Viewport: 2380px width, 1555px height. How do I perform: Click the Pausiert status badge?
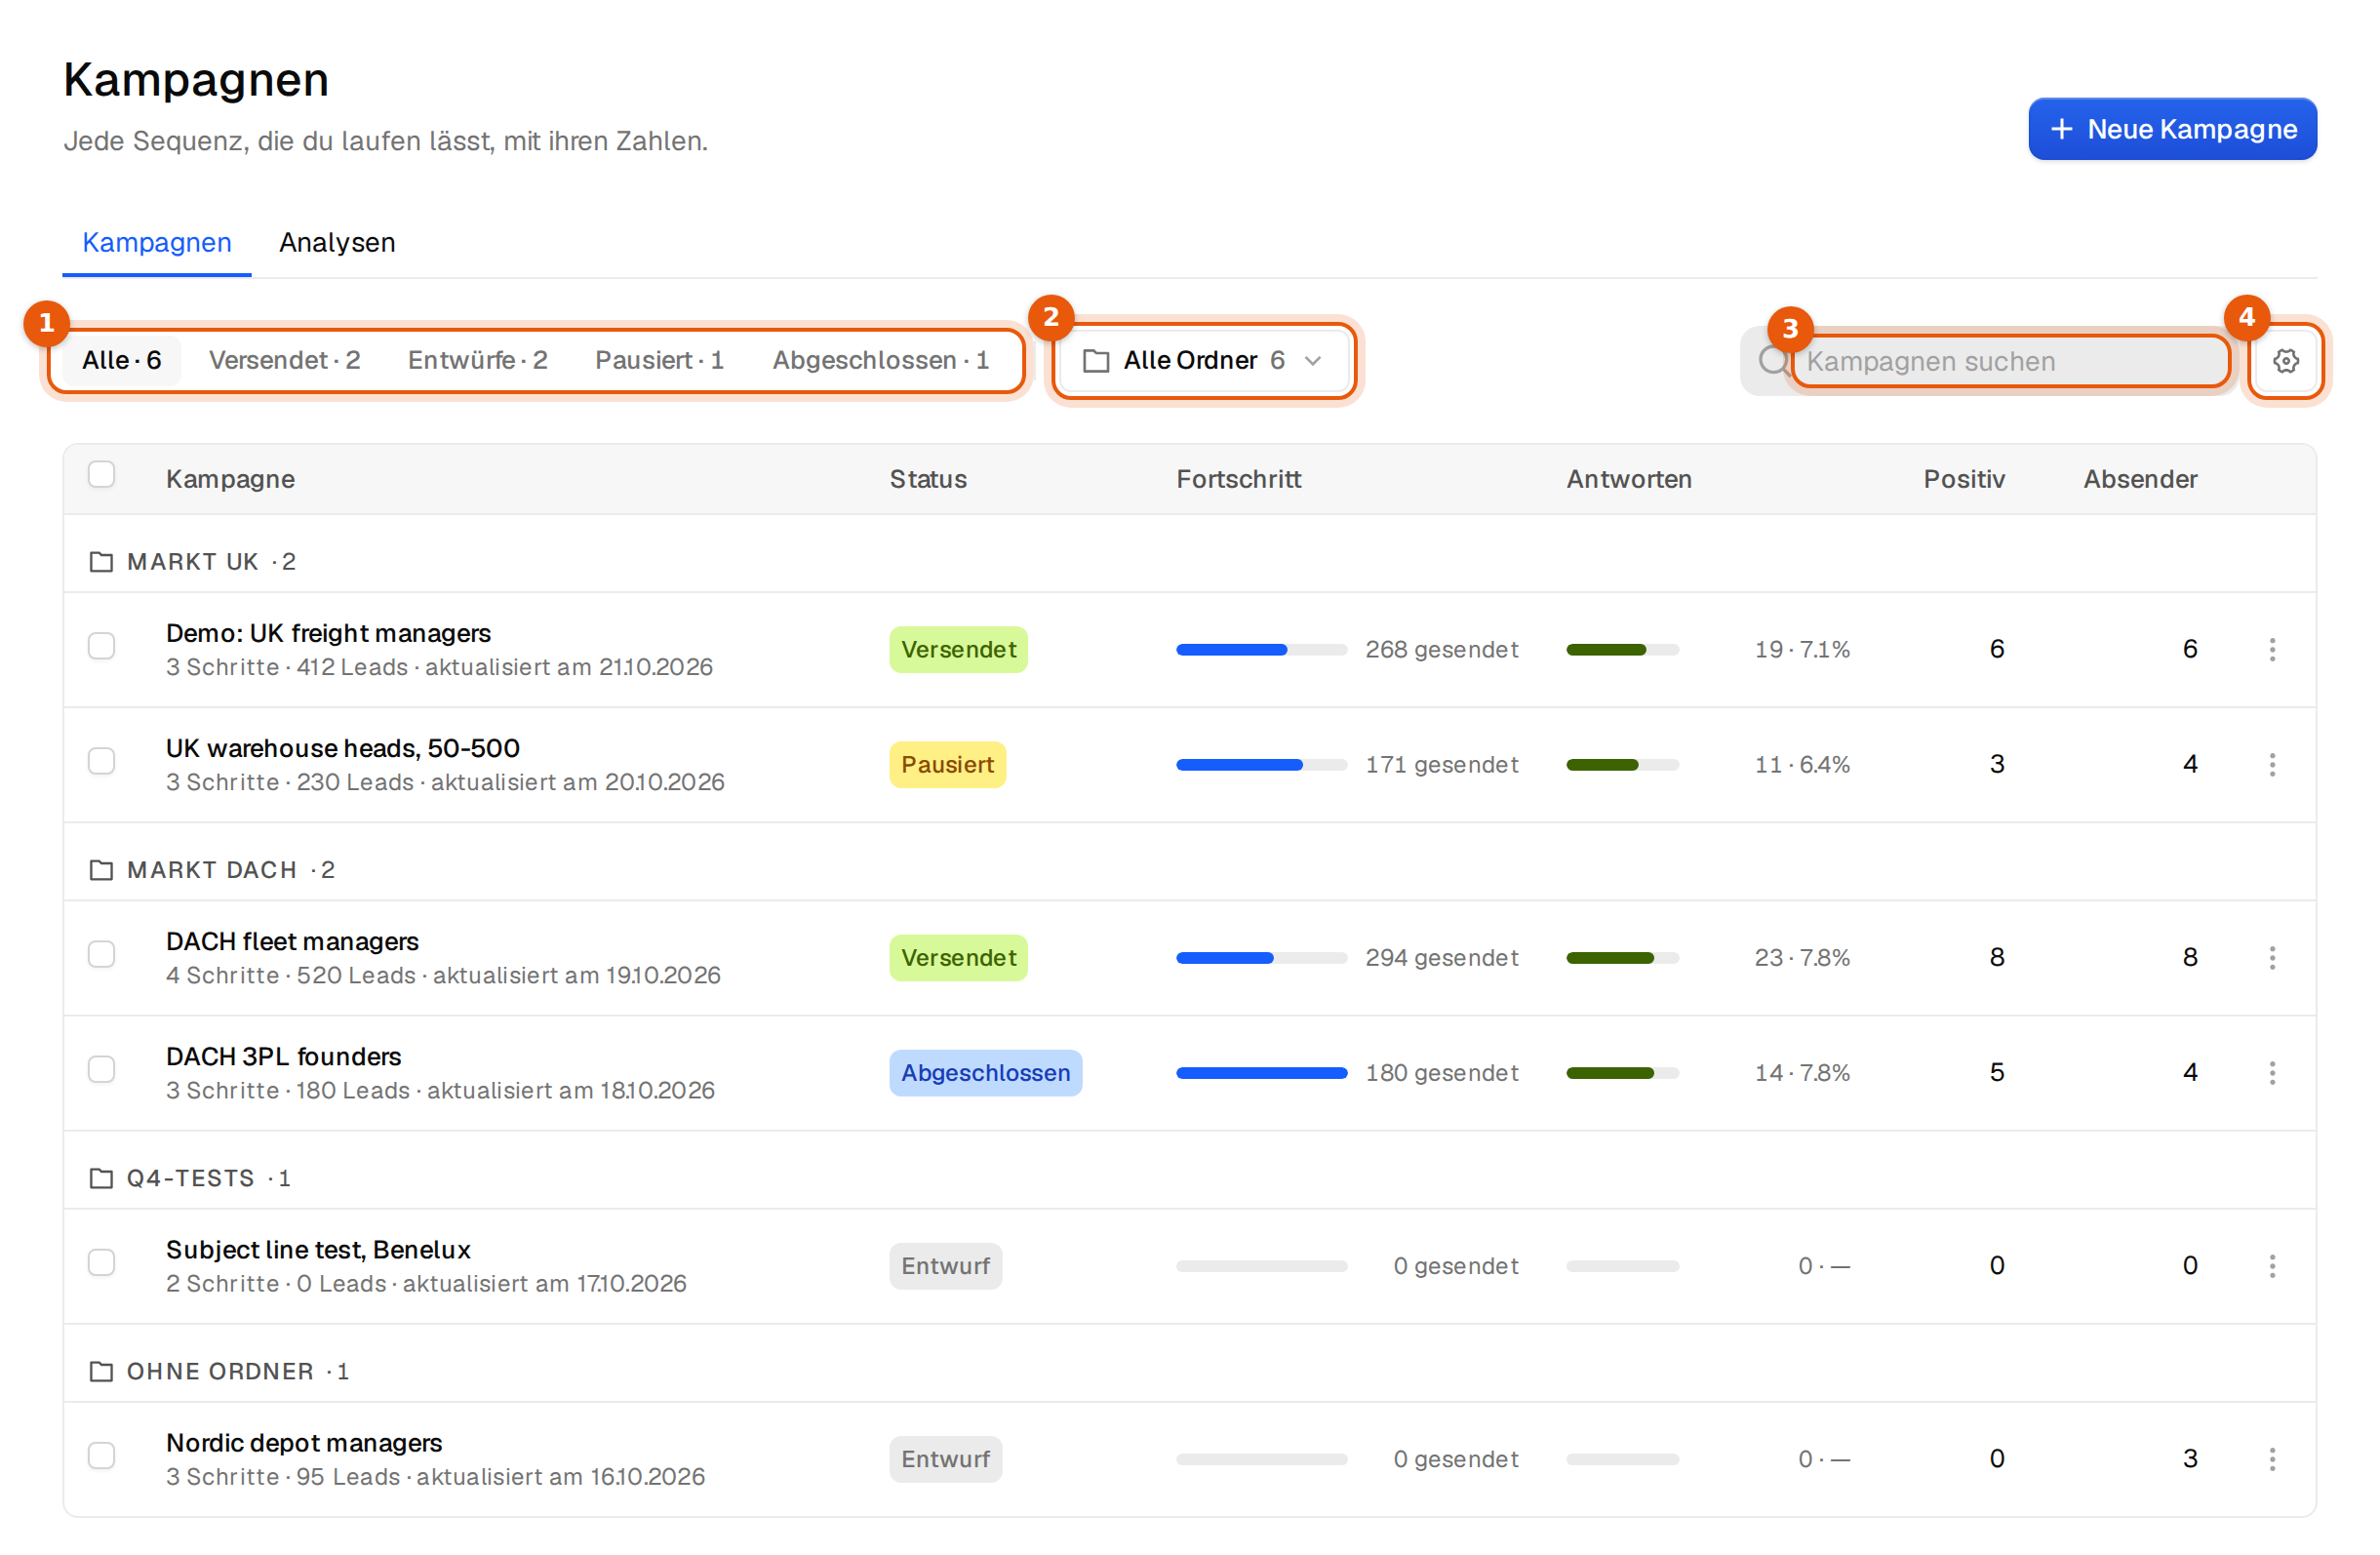(947, 765)
